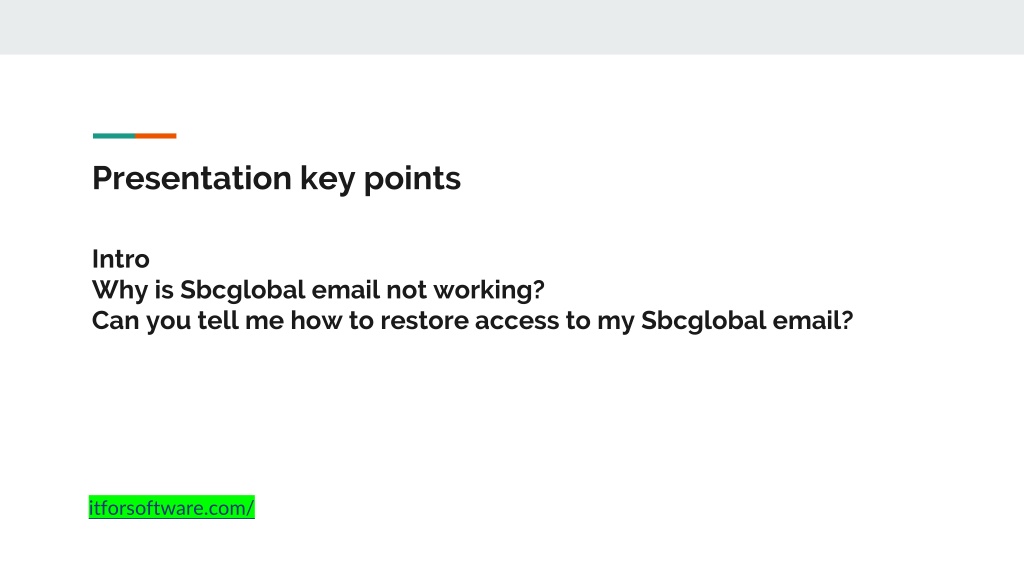Click the word 'Why' in the second line
Viewport: 1024px width, 576px height.
coord(120,290)
